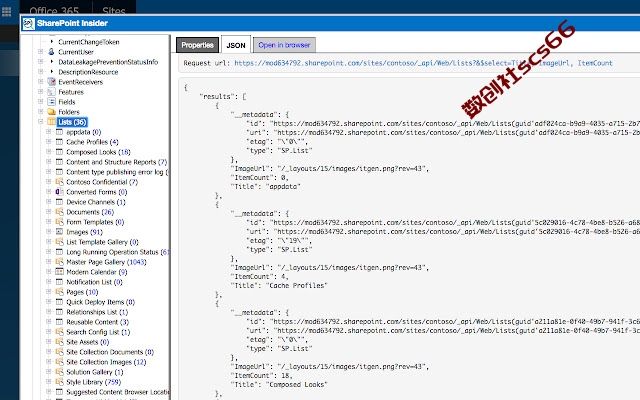Expand the Folders tree node
640x400 pixels.
point(40,112)
